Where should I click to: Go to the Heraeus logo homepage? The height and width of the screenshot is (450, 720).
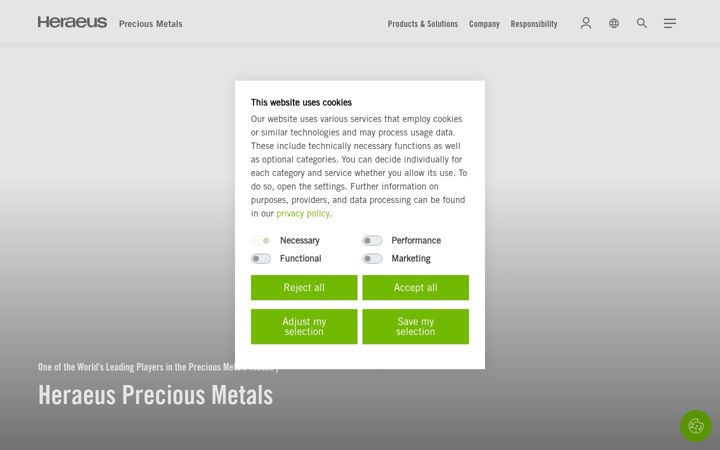(x=72, y=22)
